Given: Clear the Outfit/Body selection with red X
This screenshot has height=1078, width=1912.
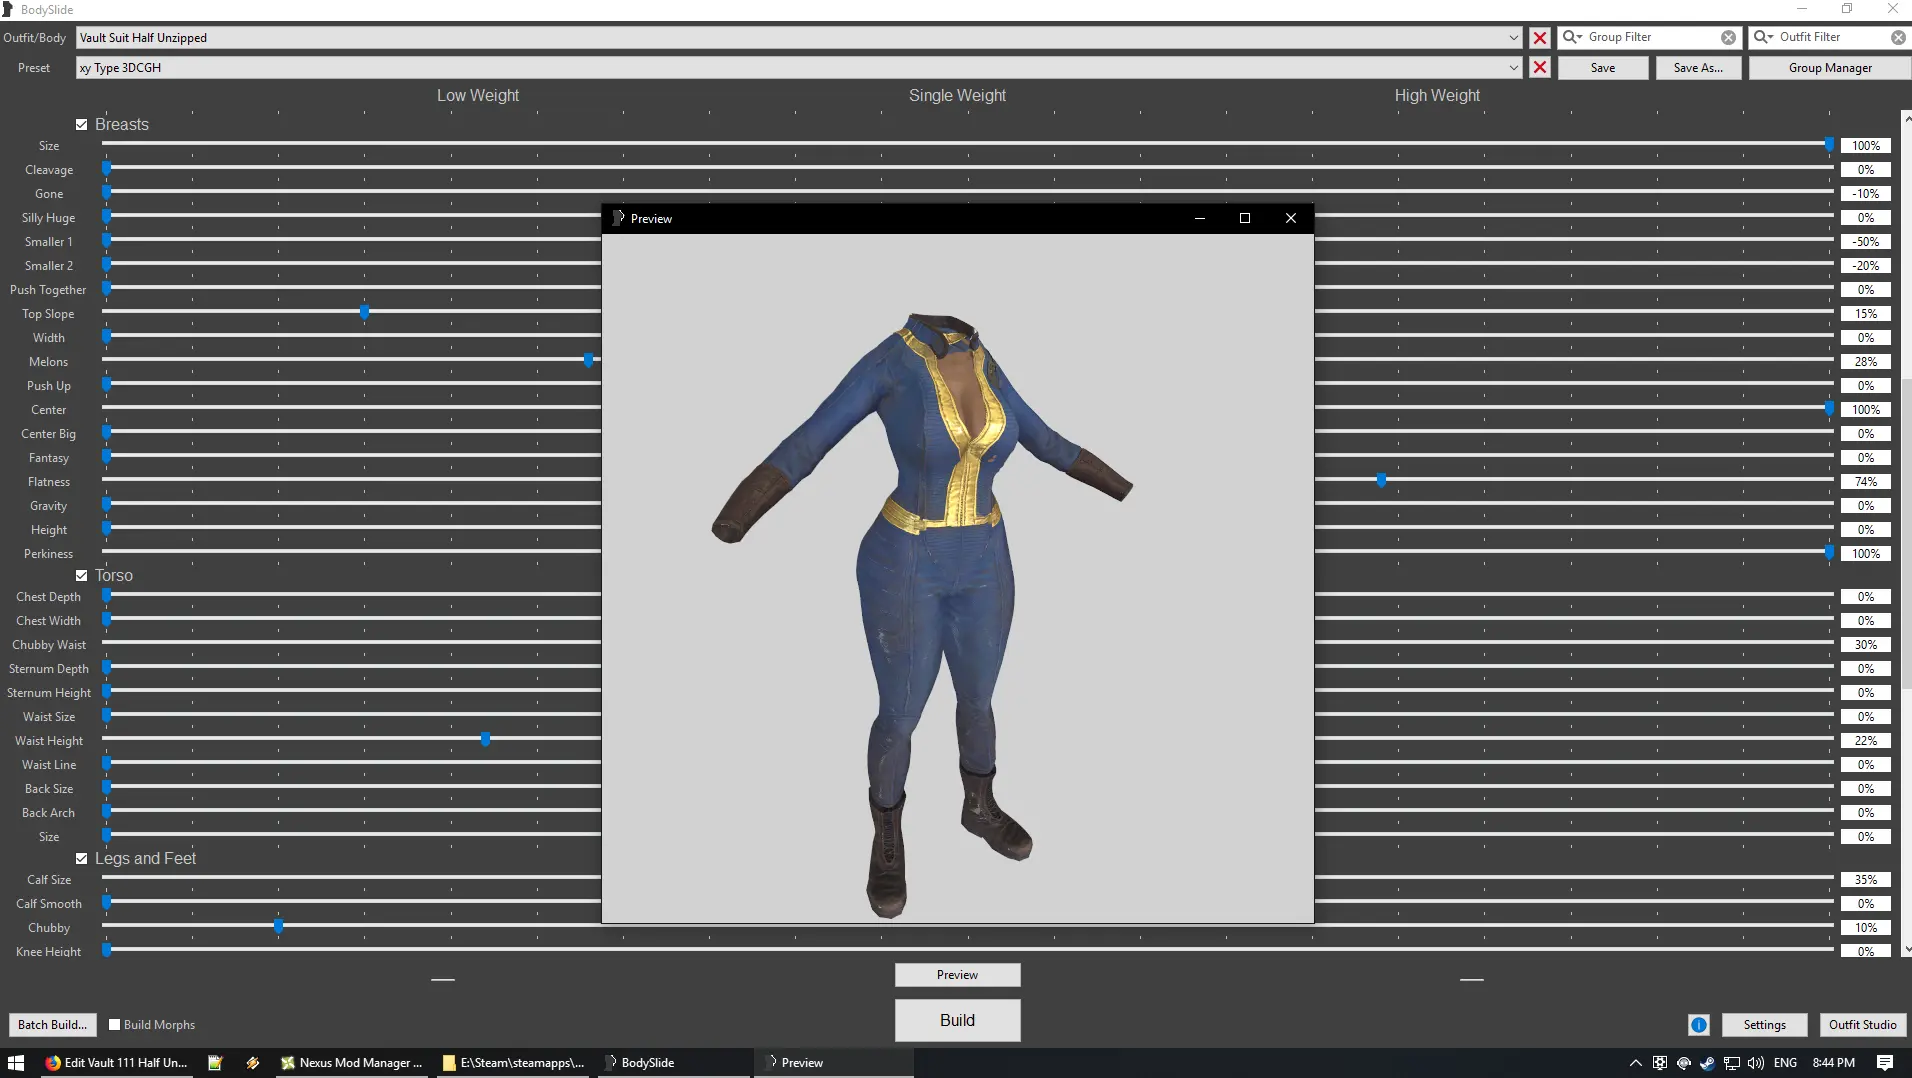Looking at the screenshot, I should pos(1540,38).
